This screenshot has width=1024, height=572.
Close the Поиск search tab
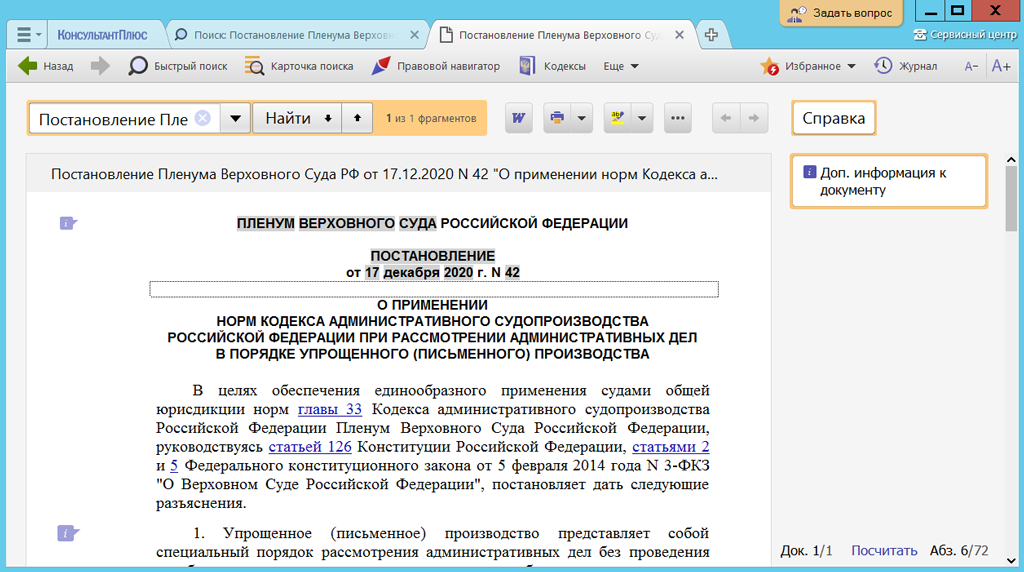pyautogui.click(x=414, y=35)
